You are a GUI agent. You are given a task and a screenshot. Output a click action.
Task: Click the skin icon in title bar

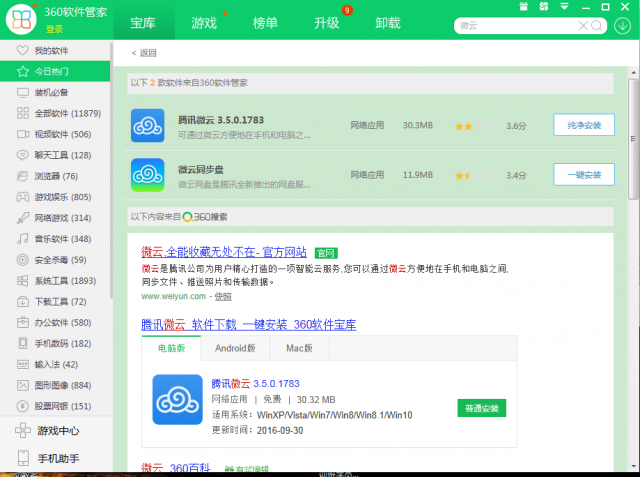[544, 7]
